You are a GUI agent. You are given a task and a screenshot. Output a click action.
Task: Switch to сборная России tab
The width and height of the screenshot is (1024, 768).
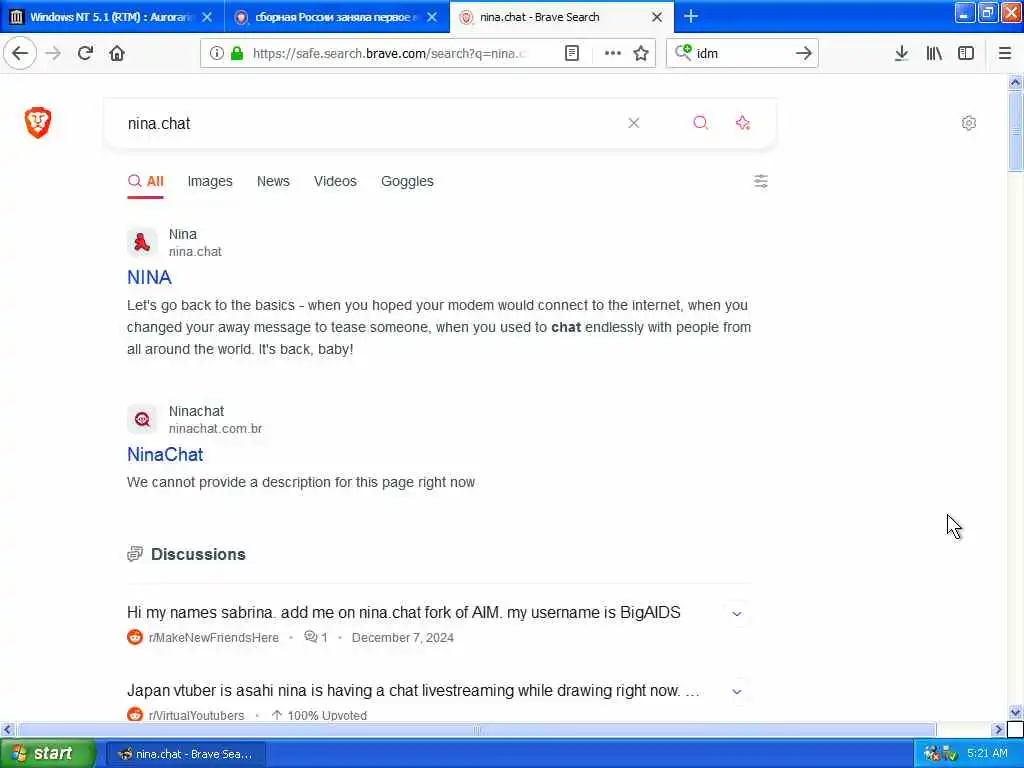(337, 17)
